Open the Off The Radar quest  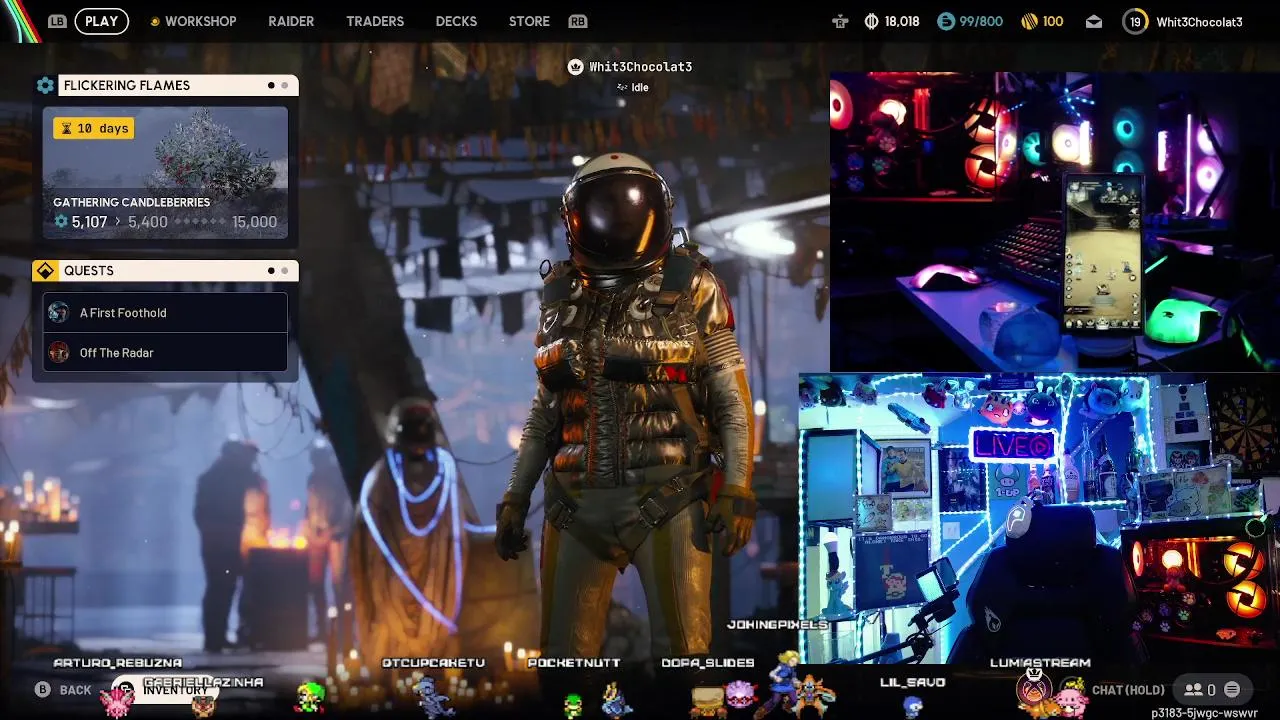pyautogui.click(x=165, y=352)
